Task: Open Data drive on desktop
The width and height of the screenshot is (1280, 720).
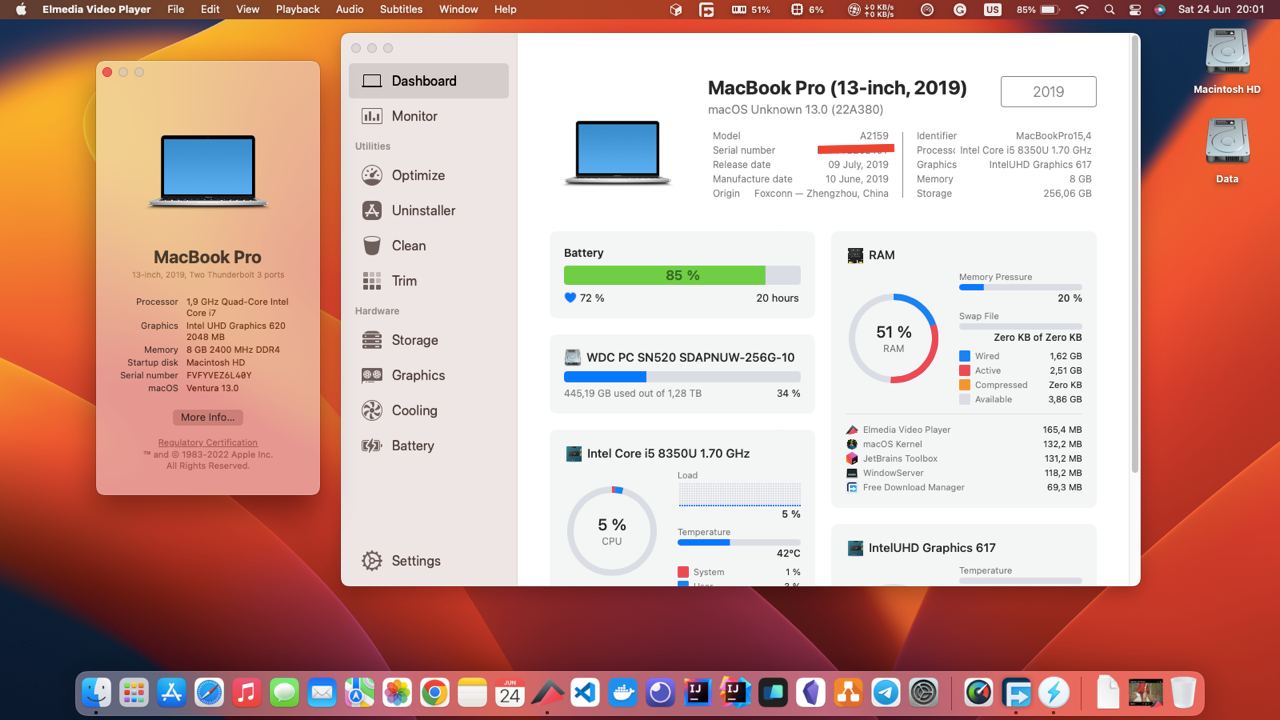Action: [1227, 150]
